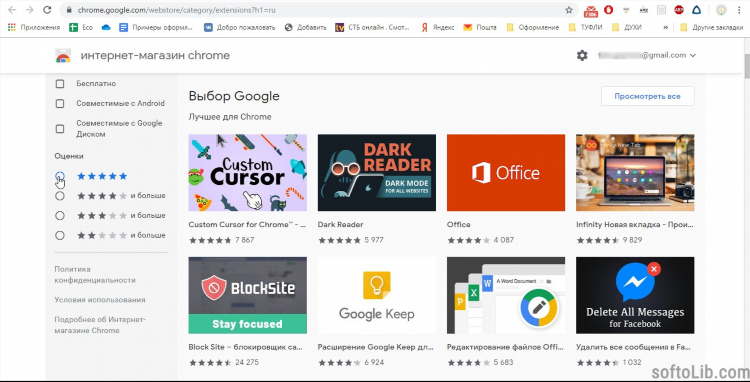Select the five-star rating radio button
Screen dimensions: 750x382
click(x=60, y=176)
